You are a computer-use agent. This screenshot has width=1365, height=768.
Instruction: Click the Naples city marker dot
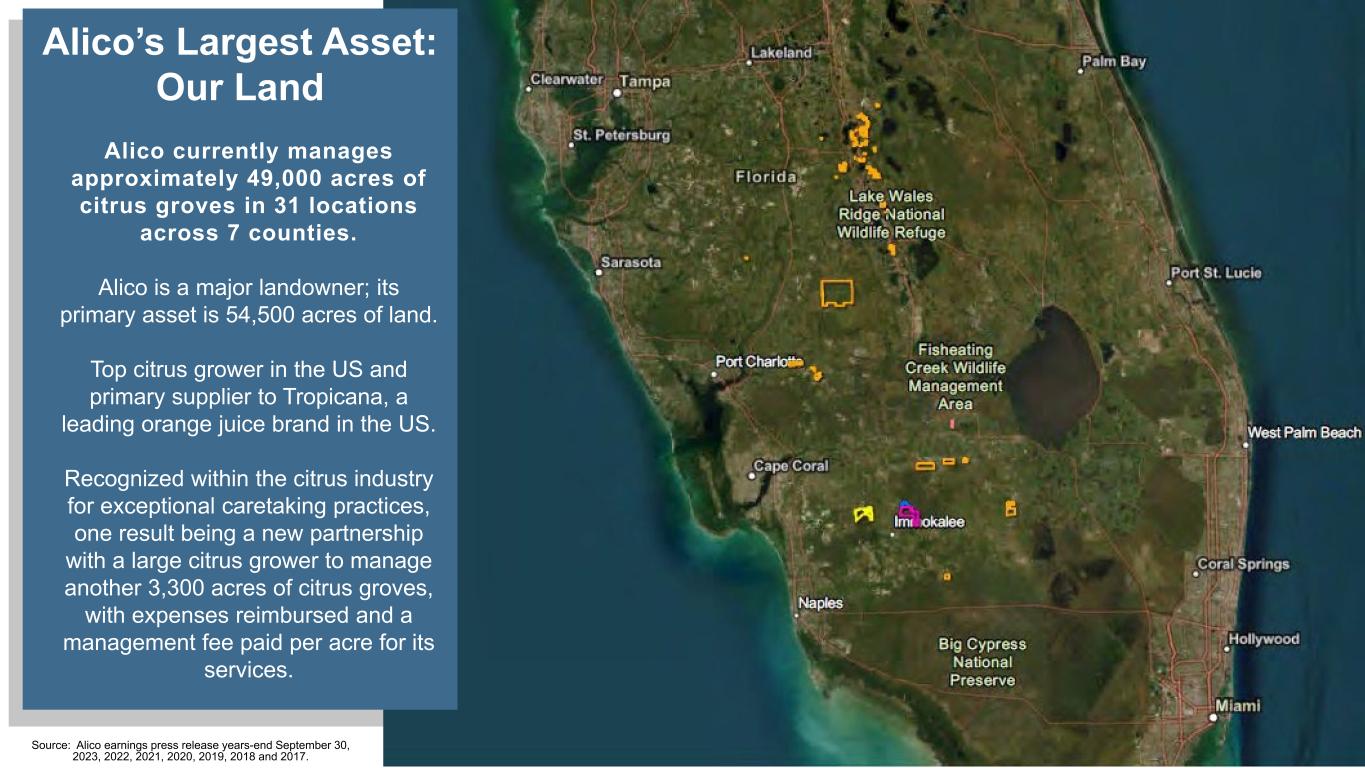click(796, 616)
